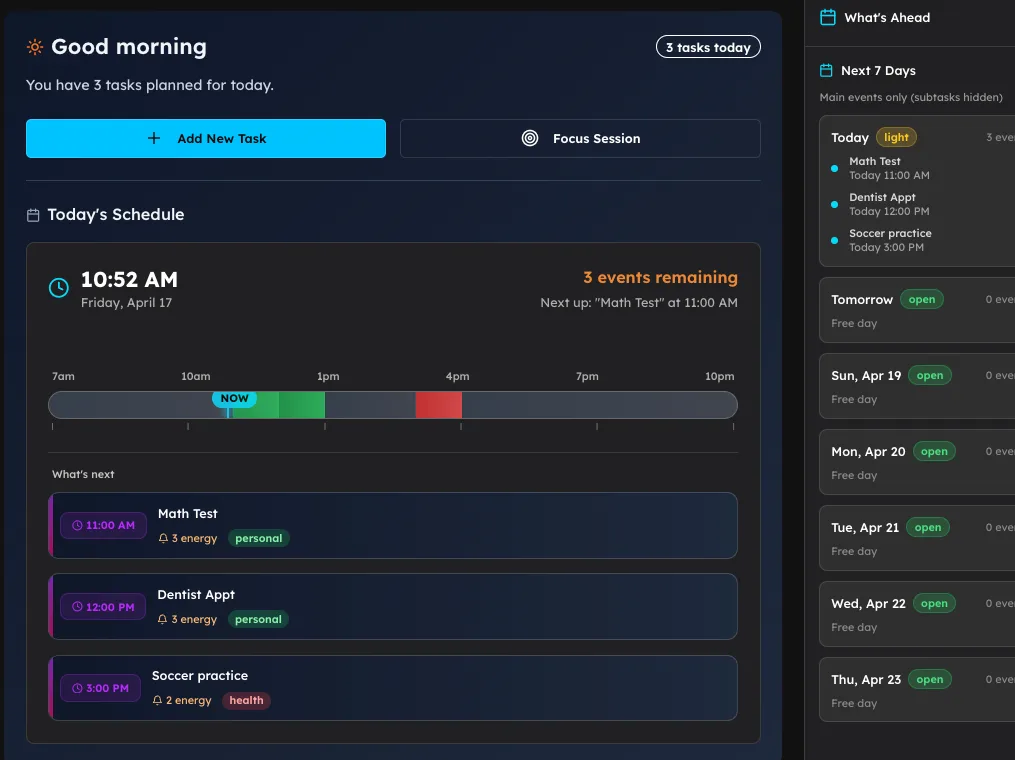Image resolution: width=1015 pixels, height=760 pixels.
Task: Click the 'Friday, April 17' date text
Action: pos(126,302)
